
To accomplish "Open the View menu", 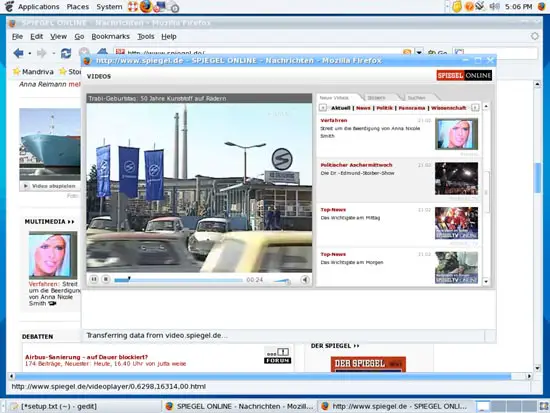I will click(58, 36).
